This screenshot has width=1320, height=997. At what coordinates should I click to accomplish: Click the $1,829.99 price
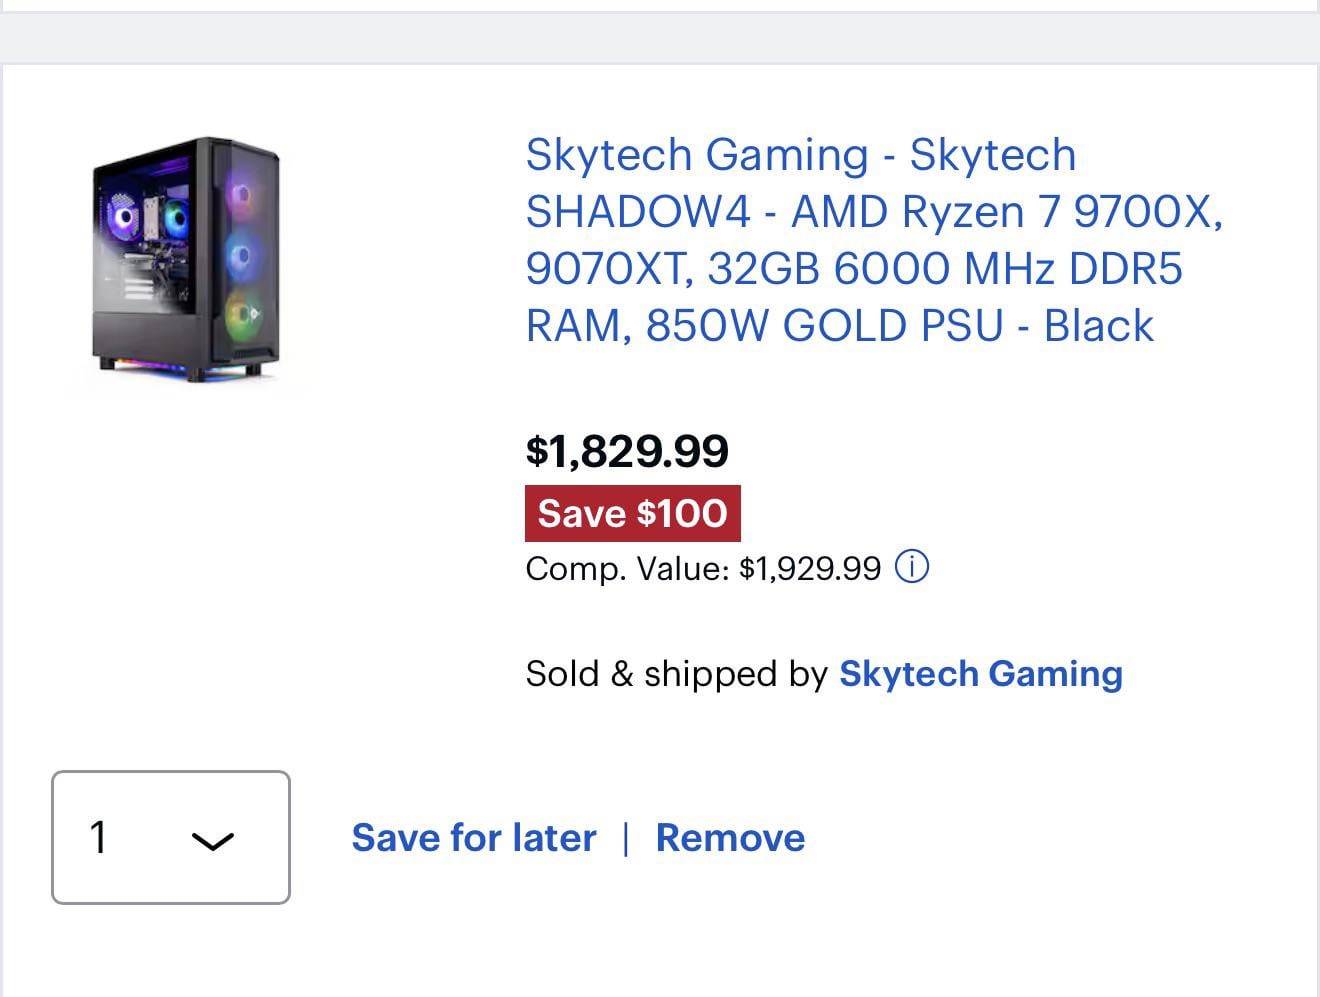tap(627, 451)
